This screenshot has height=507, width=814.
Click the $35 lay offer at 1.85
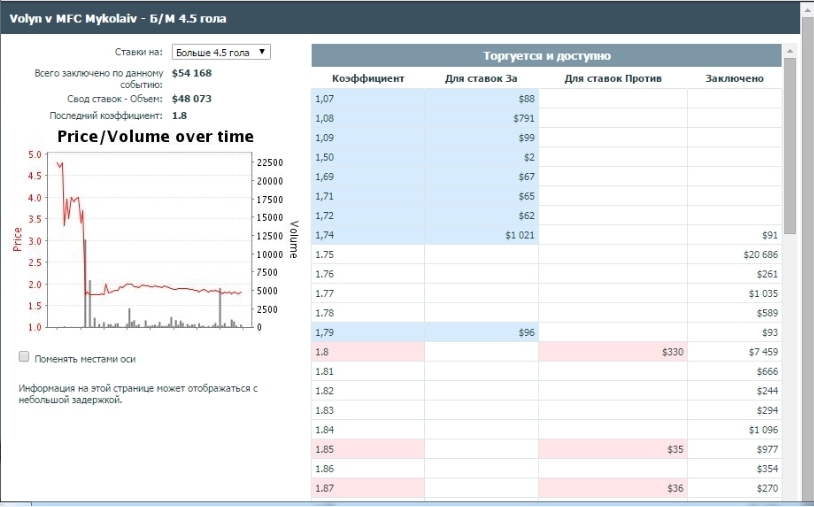point(612,449)
